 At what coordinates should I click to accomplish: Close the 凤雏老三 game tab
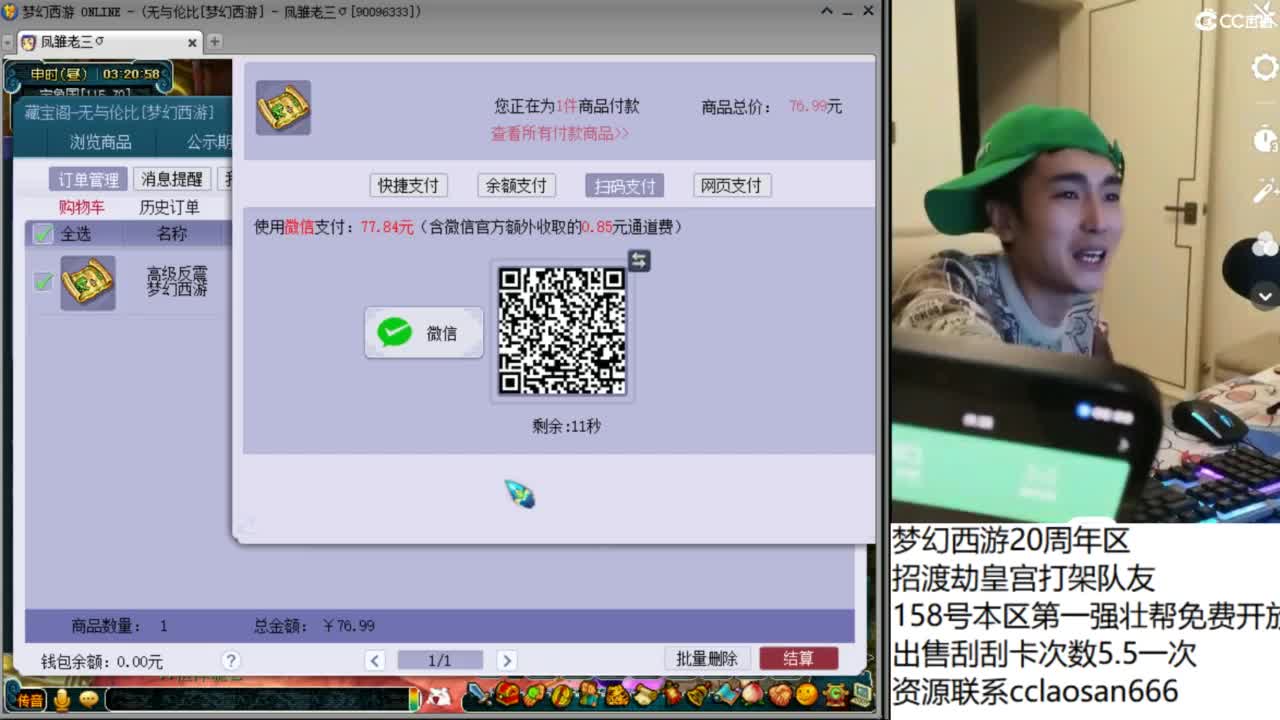[x=192, y=43]
